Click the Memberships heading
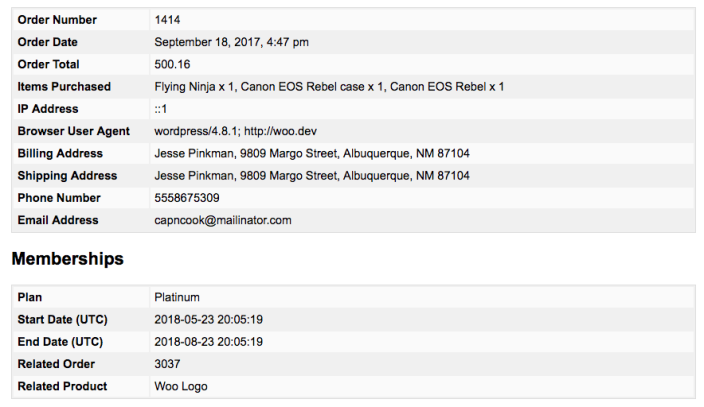704x407 pixels. 68,259
